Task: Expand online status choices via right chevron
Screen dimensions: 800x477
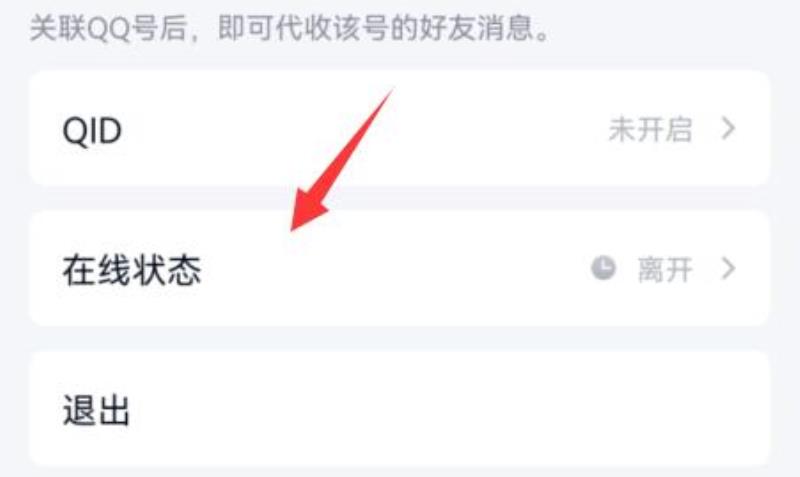Action: (729, 268)
